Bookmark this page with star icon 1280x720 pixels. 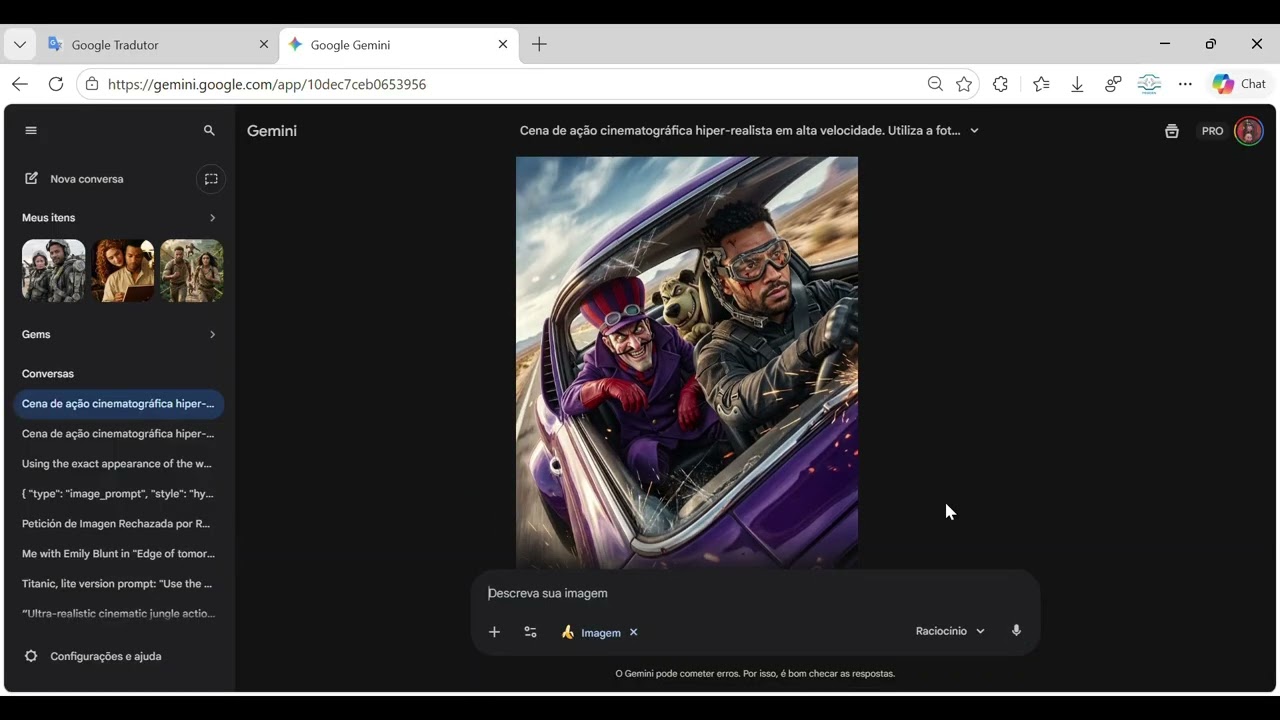click(964, 85)
